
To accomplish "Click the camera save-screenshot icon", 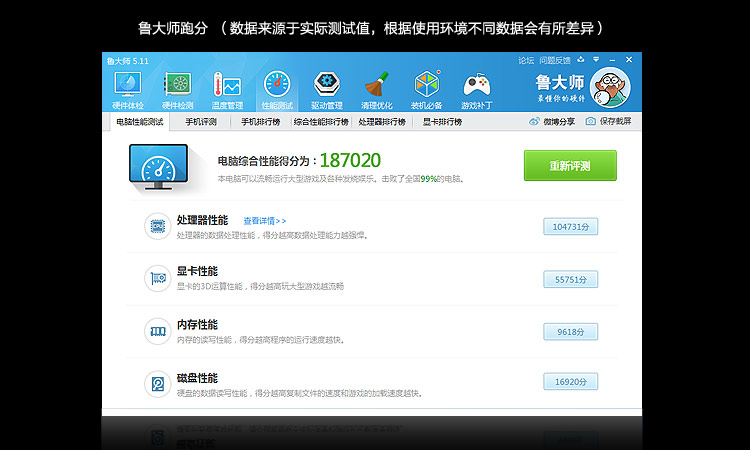I will [x=591, y=121].
